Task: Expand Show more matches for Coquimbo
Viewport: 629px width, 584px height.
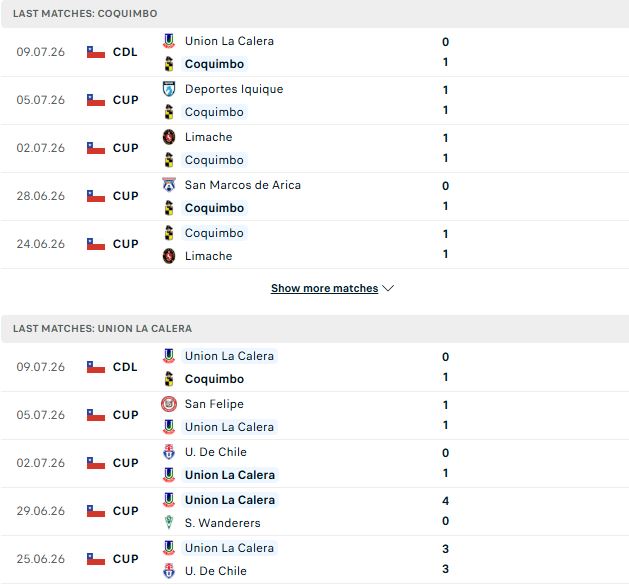Action: click(x=325, y=288)
